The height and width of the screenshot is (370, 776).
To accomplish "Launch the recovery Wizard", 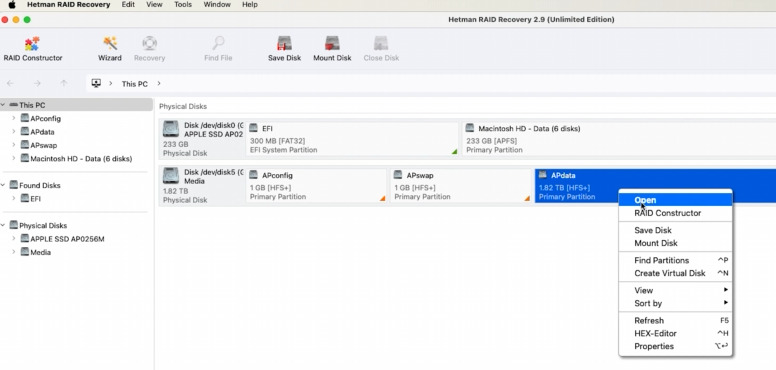I will [109, 49].
